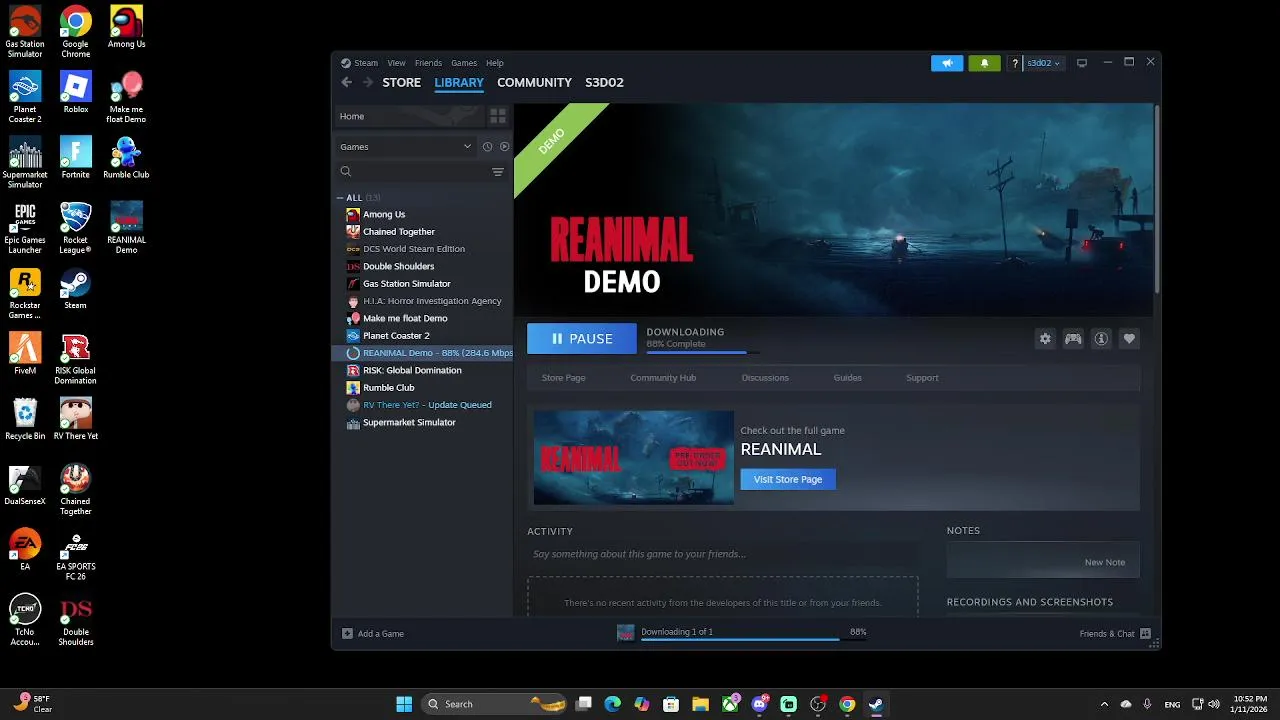Open the Store Page link
The image size is (1280, 720).
[563, 378]
